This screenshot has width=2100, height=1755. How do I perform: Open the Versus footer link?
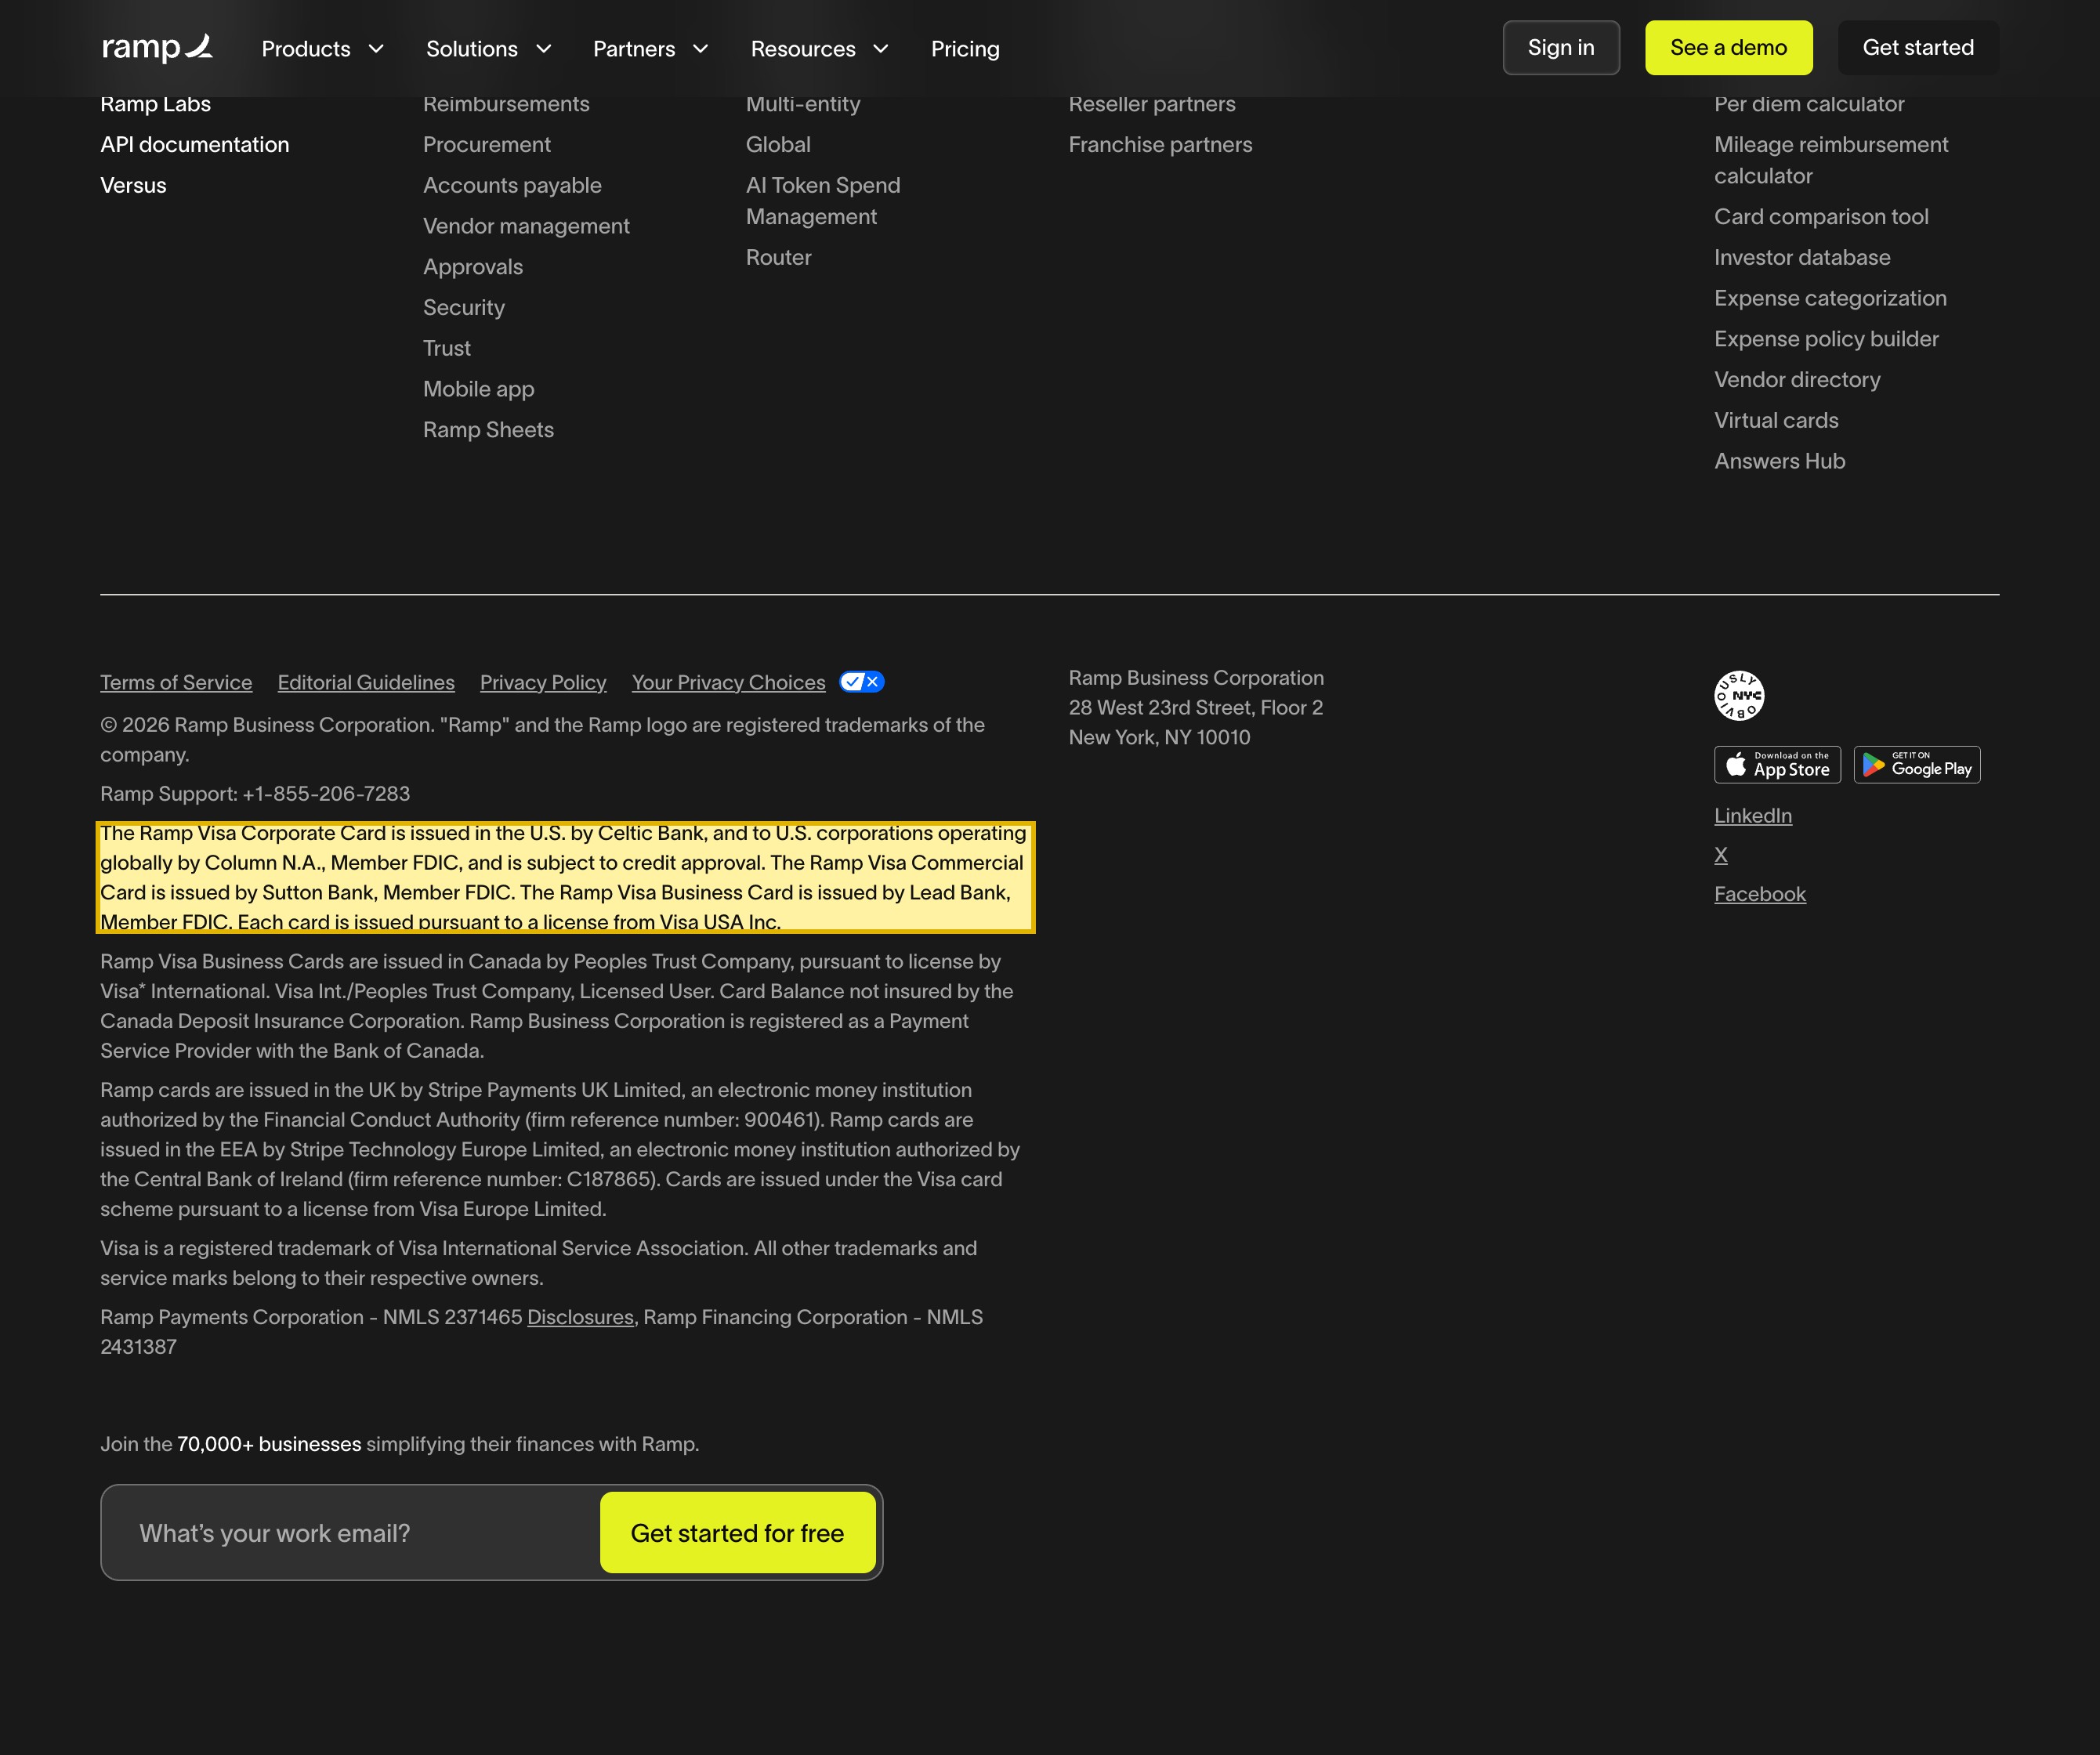coord(133,185)
